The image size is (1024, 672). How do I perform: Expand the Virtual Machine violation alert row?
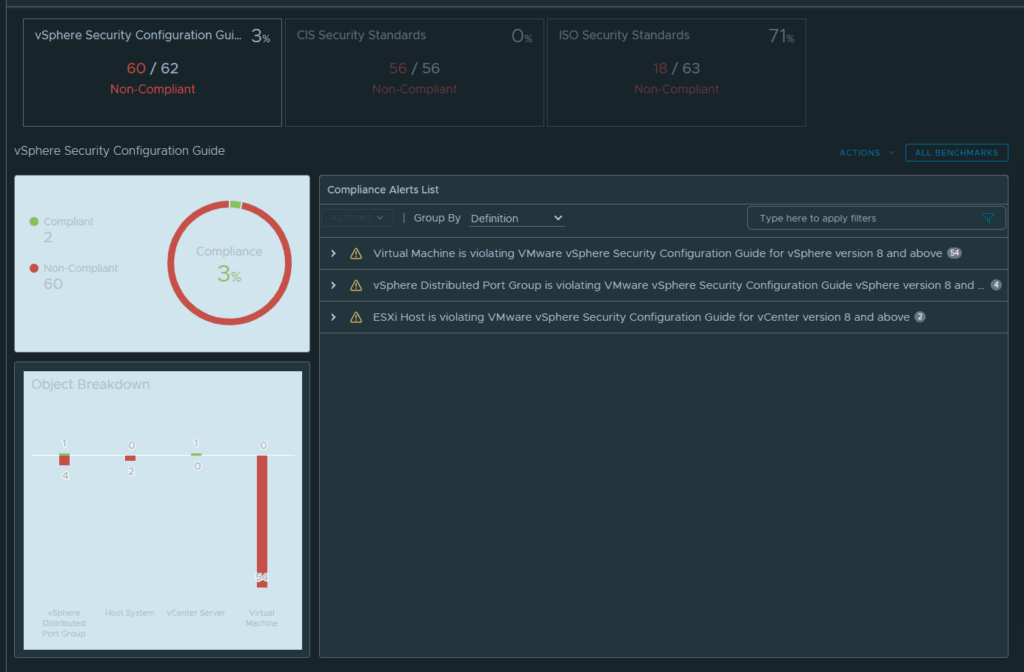333,253
